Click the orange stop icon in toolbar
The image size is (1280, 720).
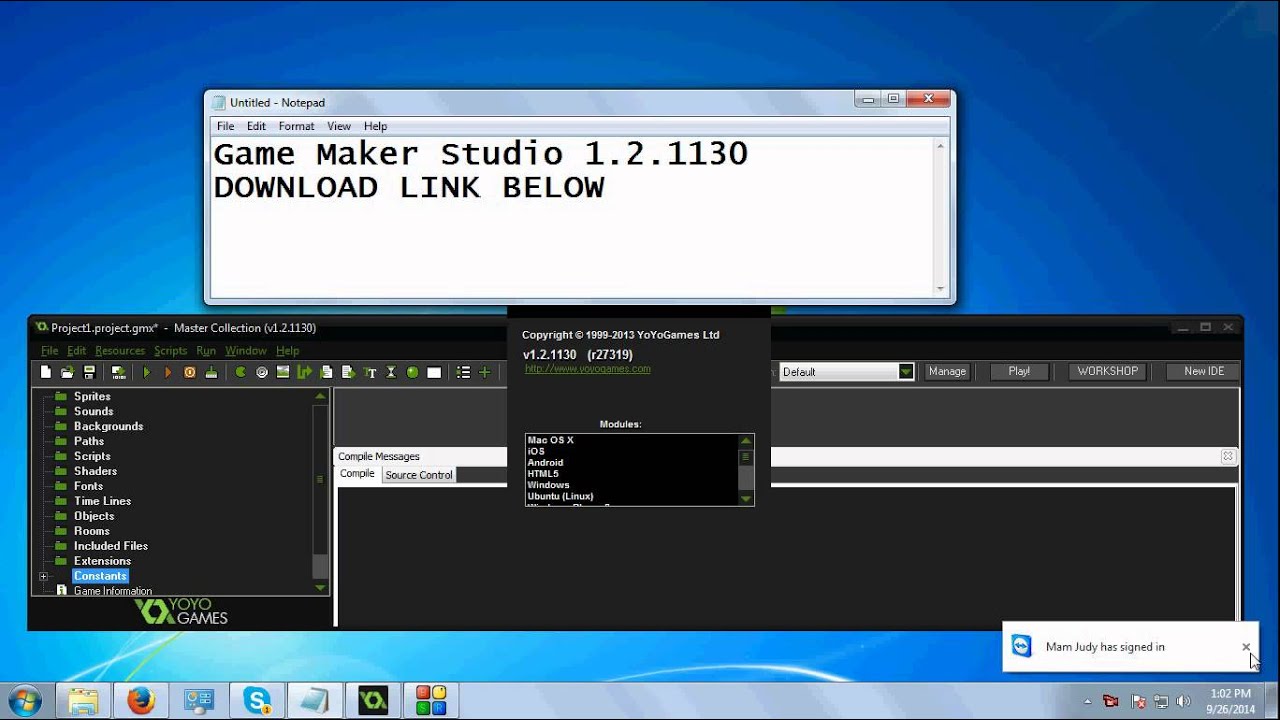click(190, 372)
